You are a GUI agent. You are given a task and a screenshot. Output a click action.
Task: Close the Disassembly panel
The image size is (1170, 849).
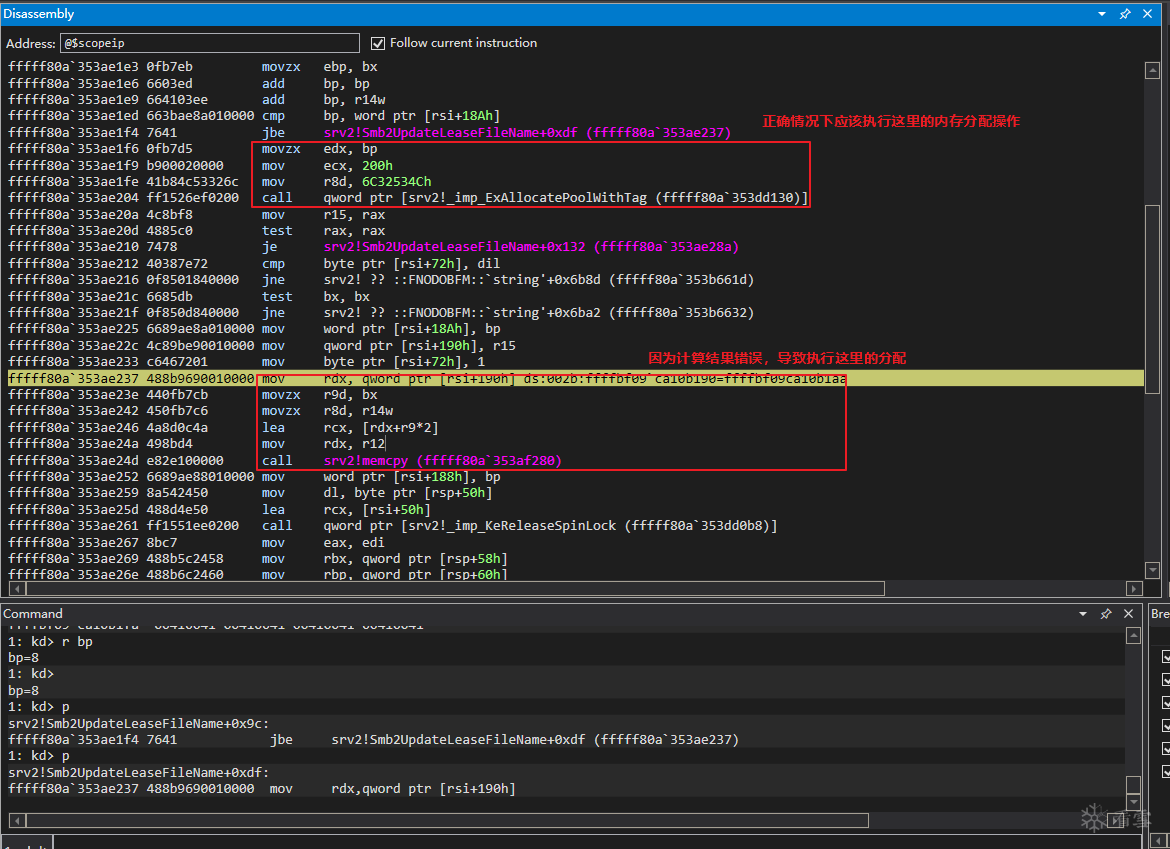1148,14
